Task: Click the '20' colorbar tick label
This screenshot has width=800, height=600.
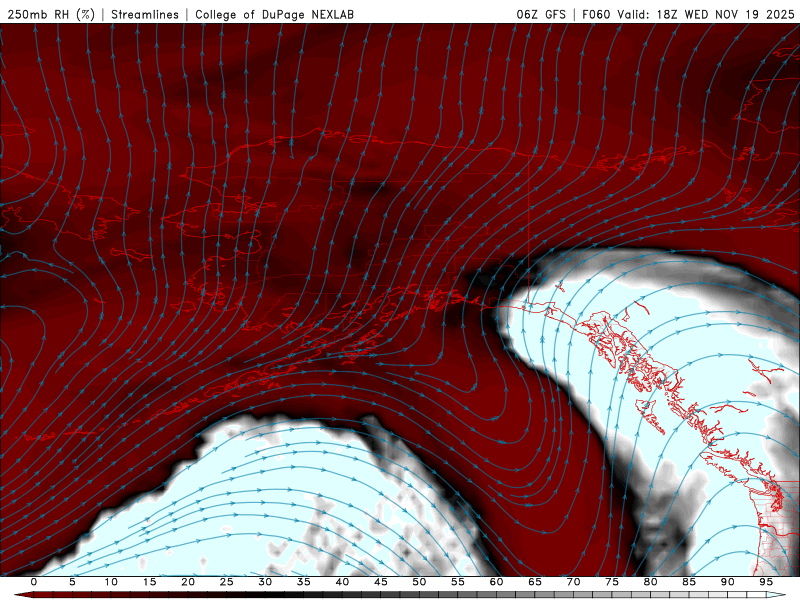Action: pyautogui.click(x=188, y=582)
